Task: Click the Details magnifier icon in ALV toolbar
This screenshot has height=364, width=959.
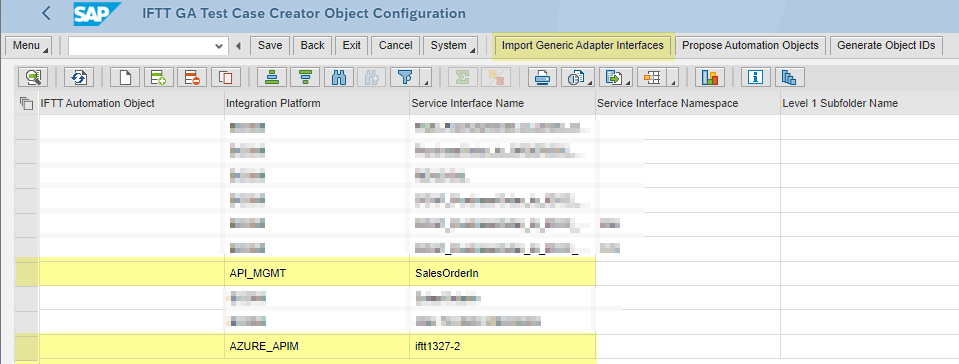Action: coord(33,77)
